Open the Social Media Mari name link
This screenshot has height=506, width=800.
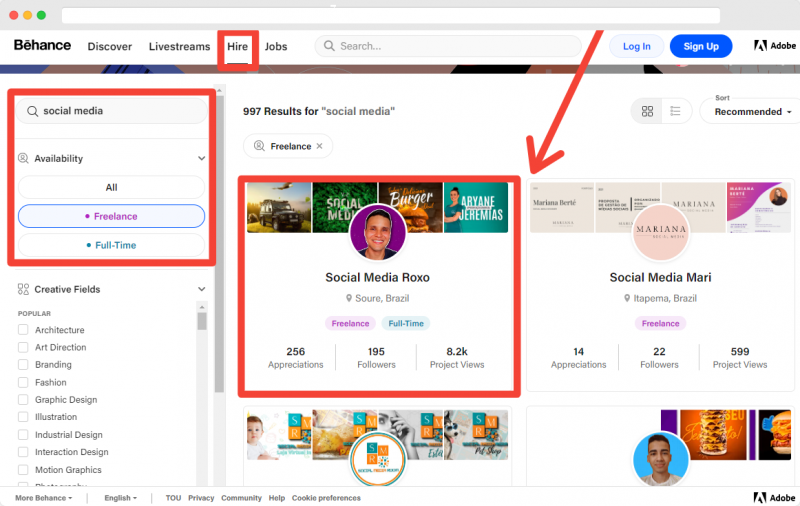[x=660, y=277]
